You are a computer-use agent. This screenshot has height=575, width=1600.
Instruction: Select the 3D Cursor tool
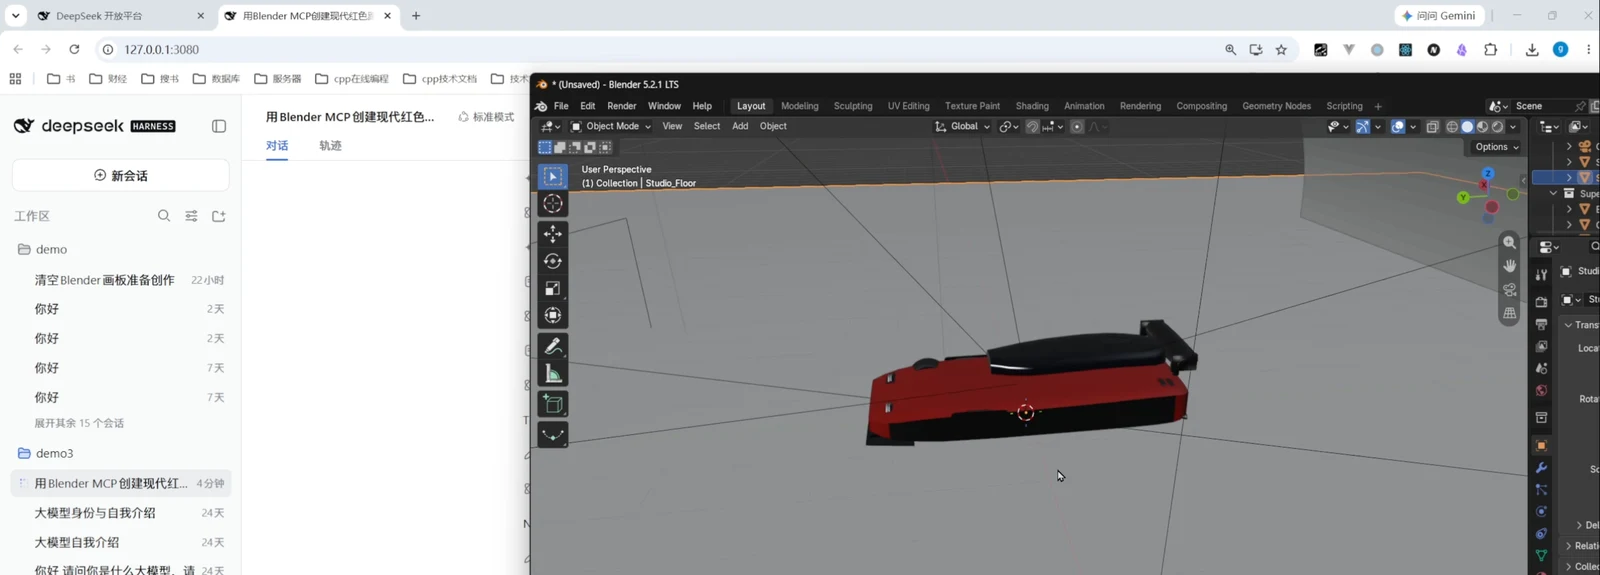(553, 203)
